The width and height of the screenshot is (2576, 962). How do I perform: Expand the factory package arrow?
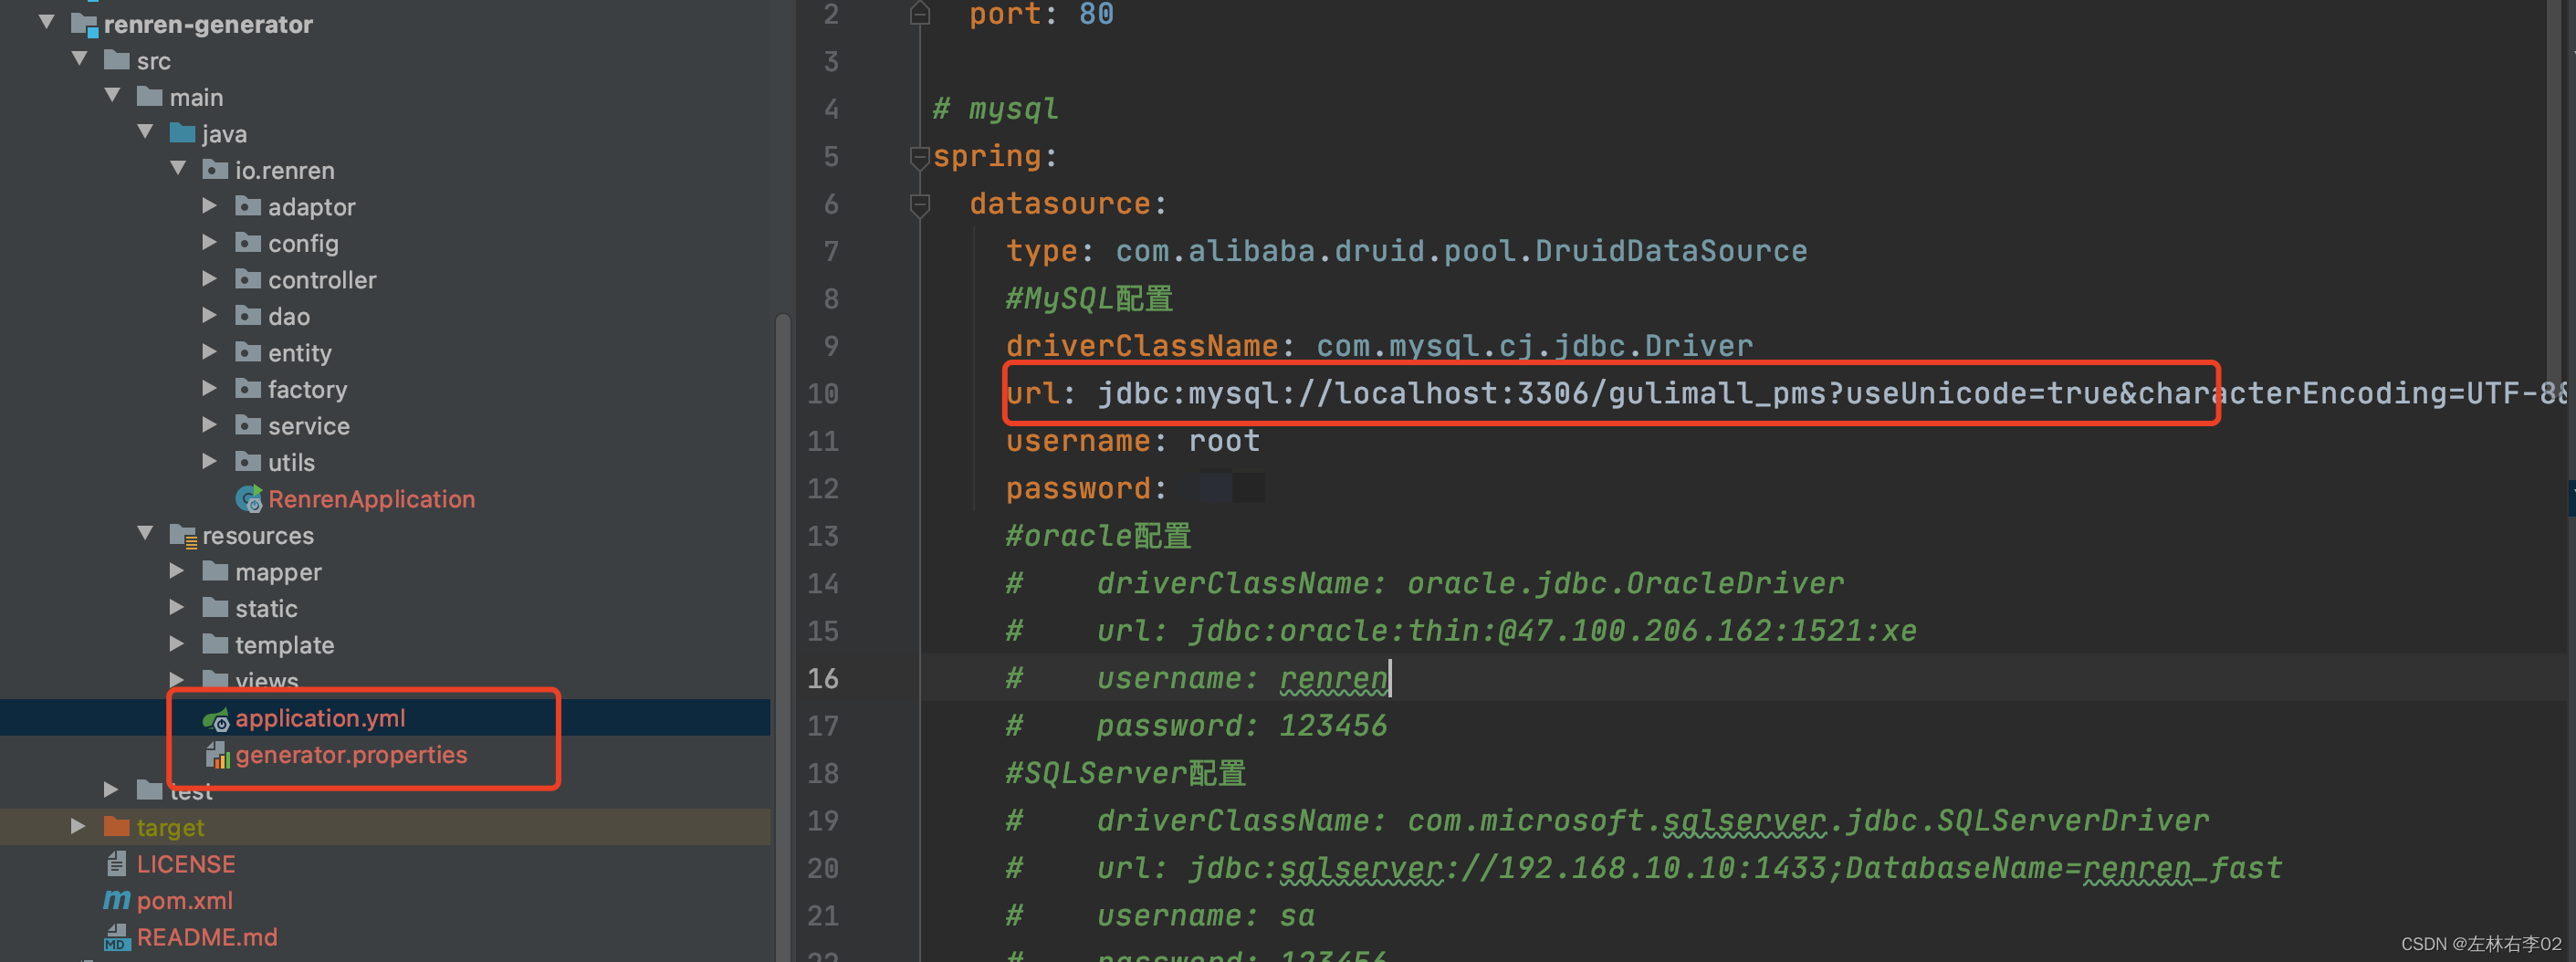(x=210, y=388)
